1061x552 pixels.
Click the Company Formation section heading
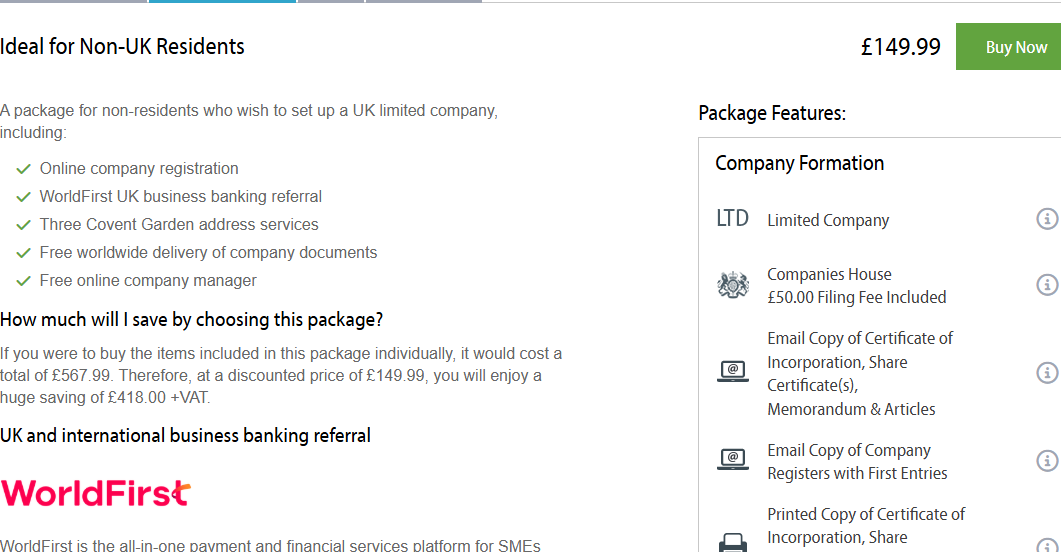[x=799, y=163]
